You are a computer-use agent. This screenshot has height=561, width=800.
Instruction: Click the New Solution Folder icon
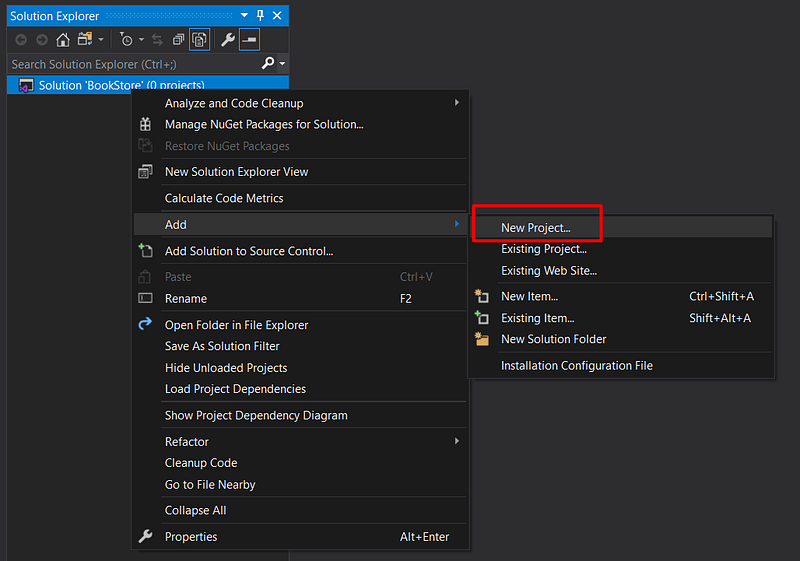pyautogui.click(x=482, y=339)
